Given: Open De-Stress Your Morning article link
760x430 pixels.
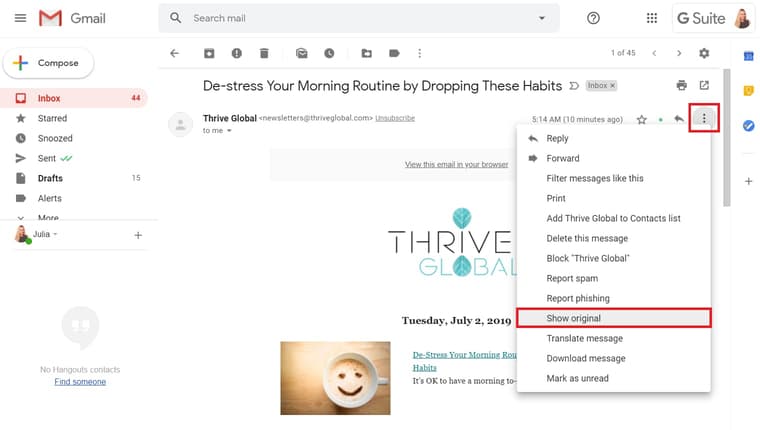Looking at the screenshot, I should click(464, 361).
